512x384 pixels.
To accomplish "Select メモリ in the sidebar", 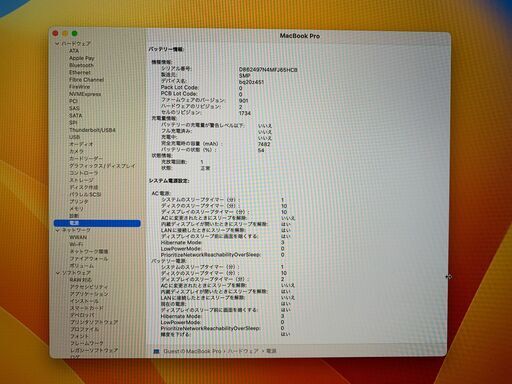I will click(76, 209).
